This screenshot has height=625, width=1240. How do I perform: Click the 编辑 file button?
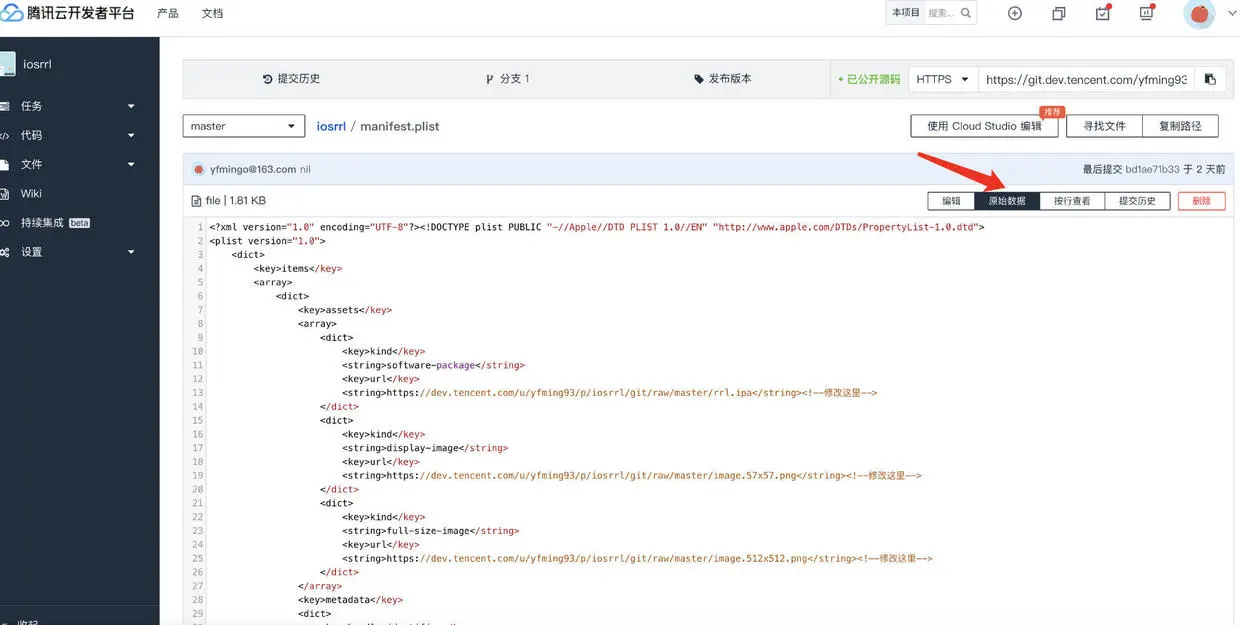[951, 201]
